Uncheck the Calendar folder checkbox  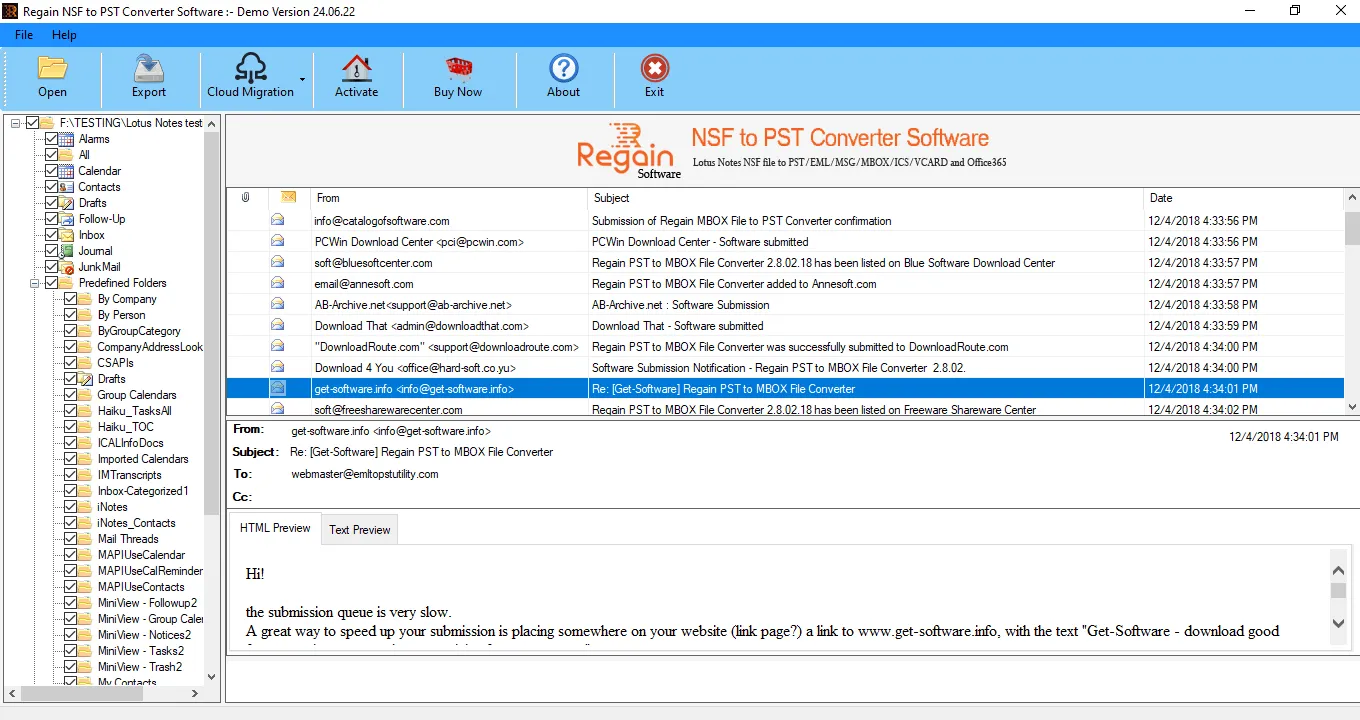pos(52,171)
